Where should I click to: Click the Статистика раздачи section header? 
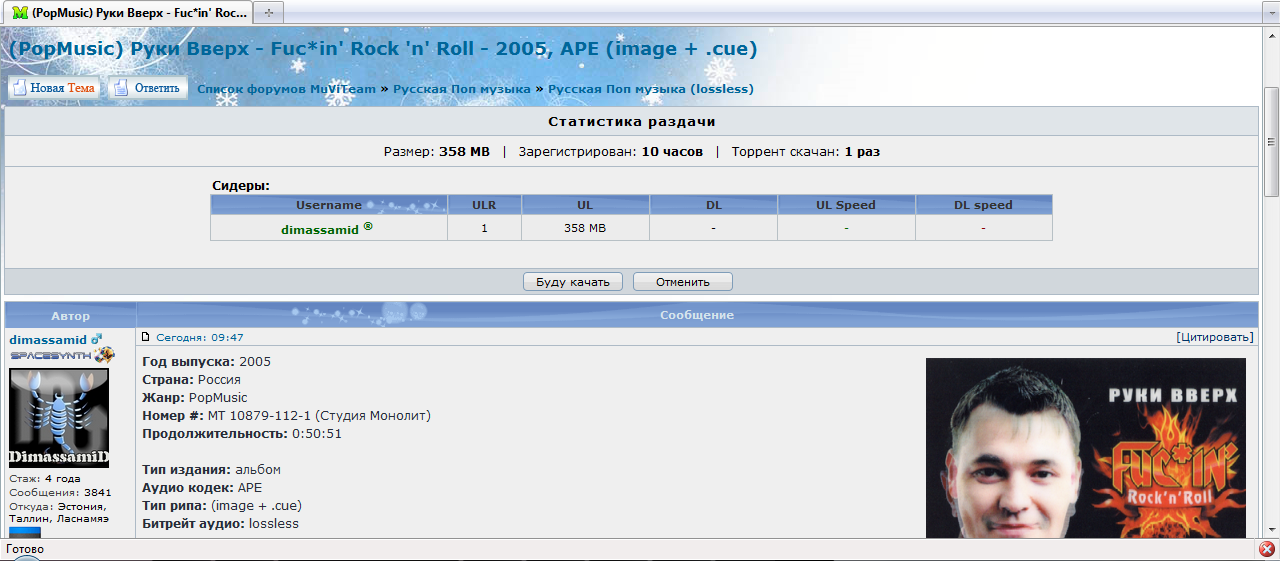[x=631, y=121]
